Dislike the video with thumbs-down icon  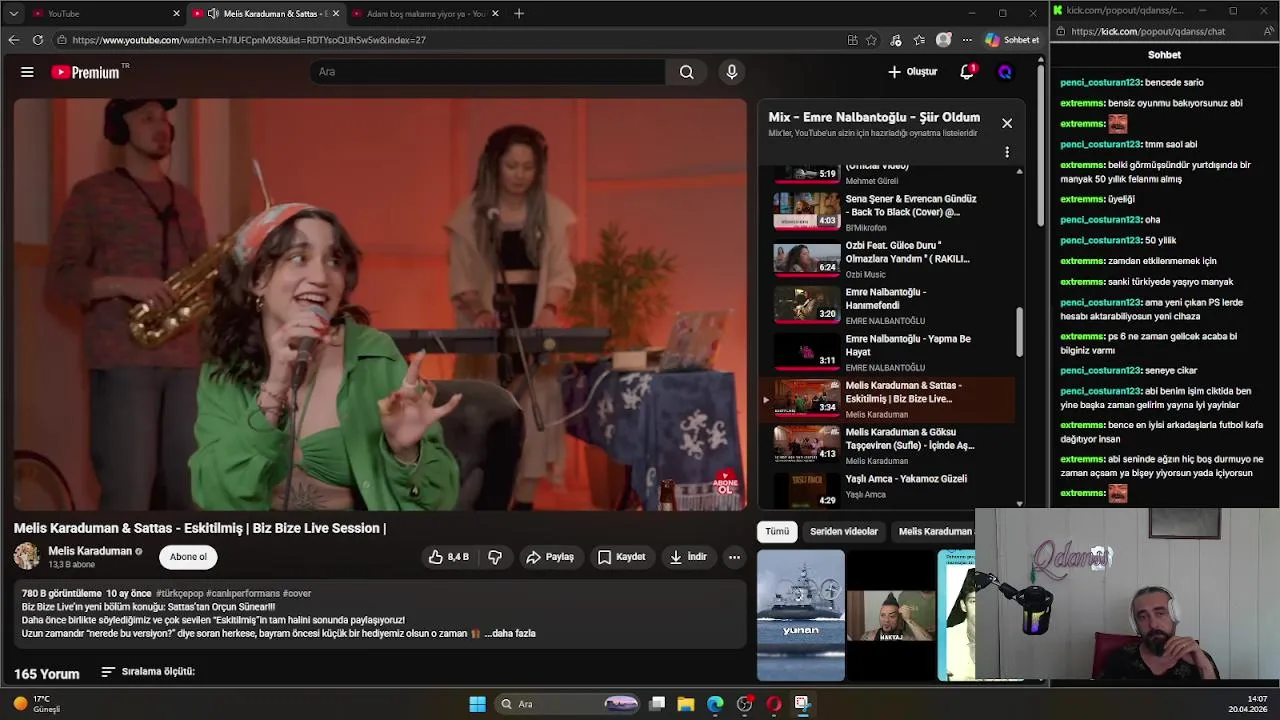click(x=495, y=557)
